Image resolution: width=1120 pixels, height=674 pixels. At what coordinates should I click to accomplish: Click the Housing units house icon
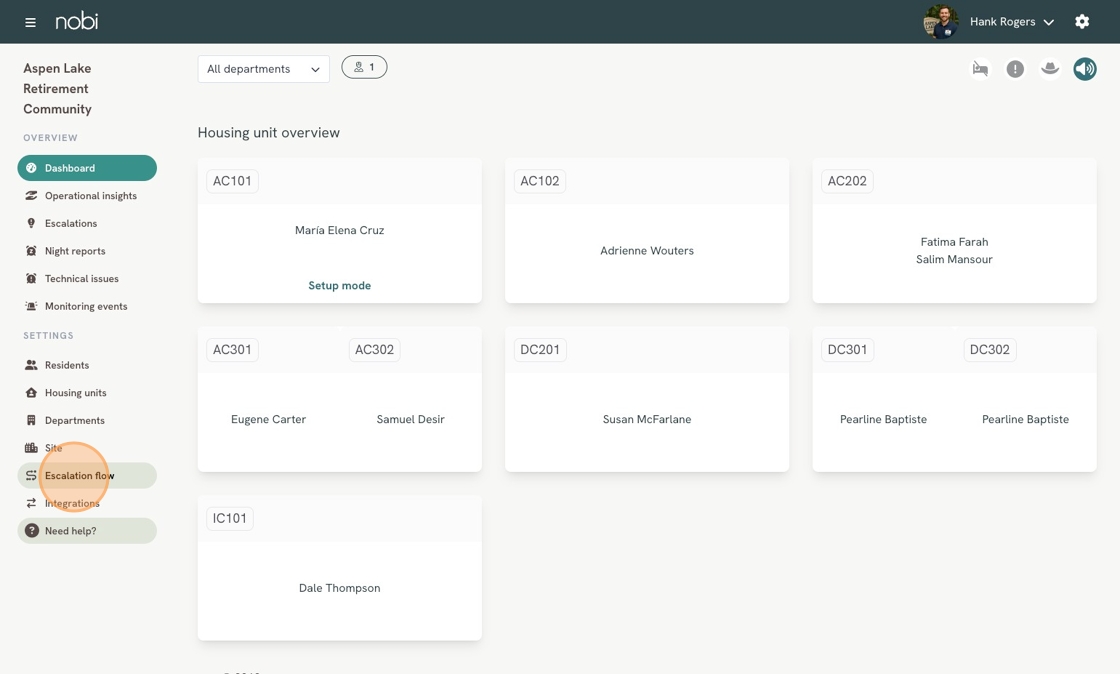pyautogui.click(x=31, y=393)
